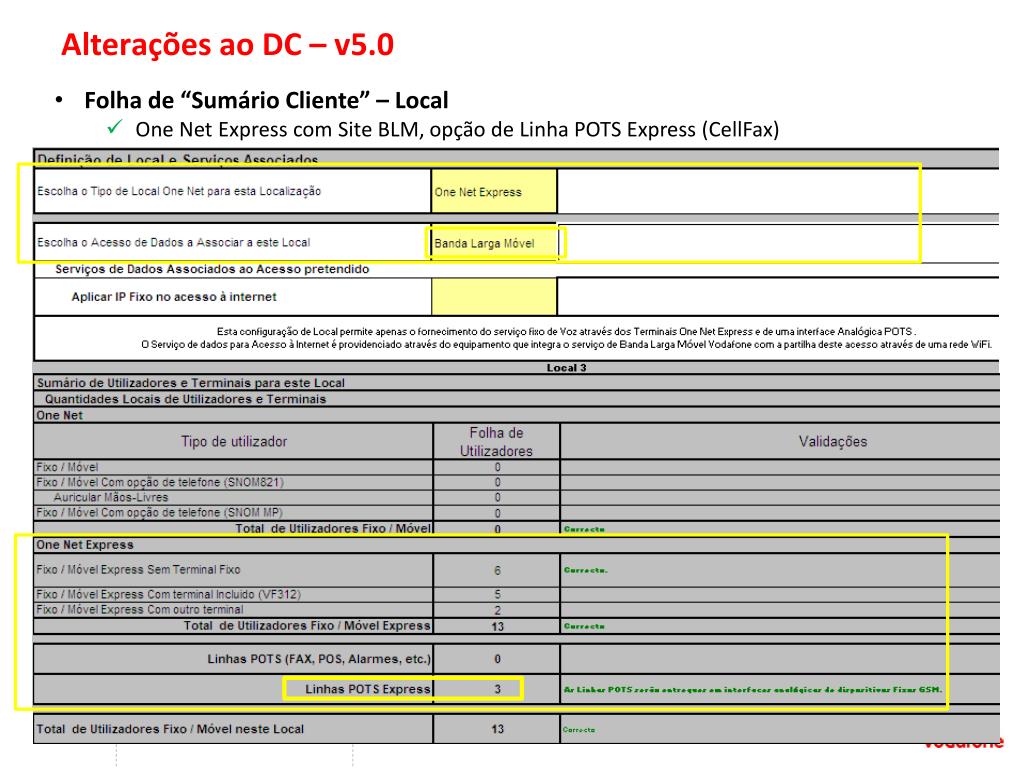Click the 'Correcto' validation beside Express Sem Terminal Fixo

586,570
